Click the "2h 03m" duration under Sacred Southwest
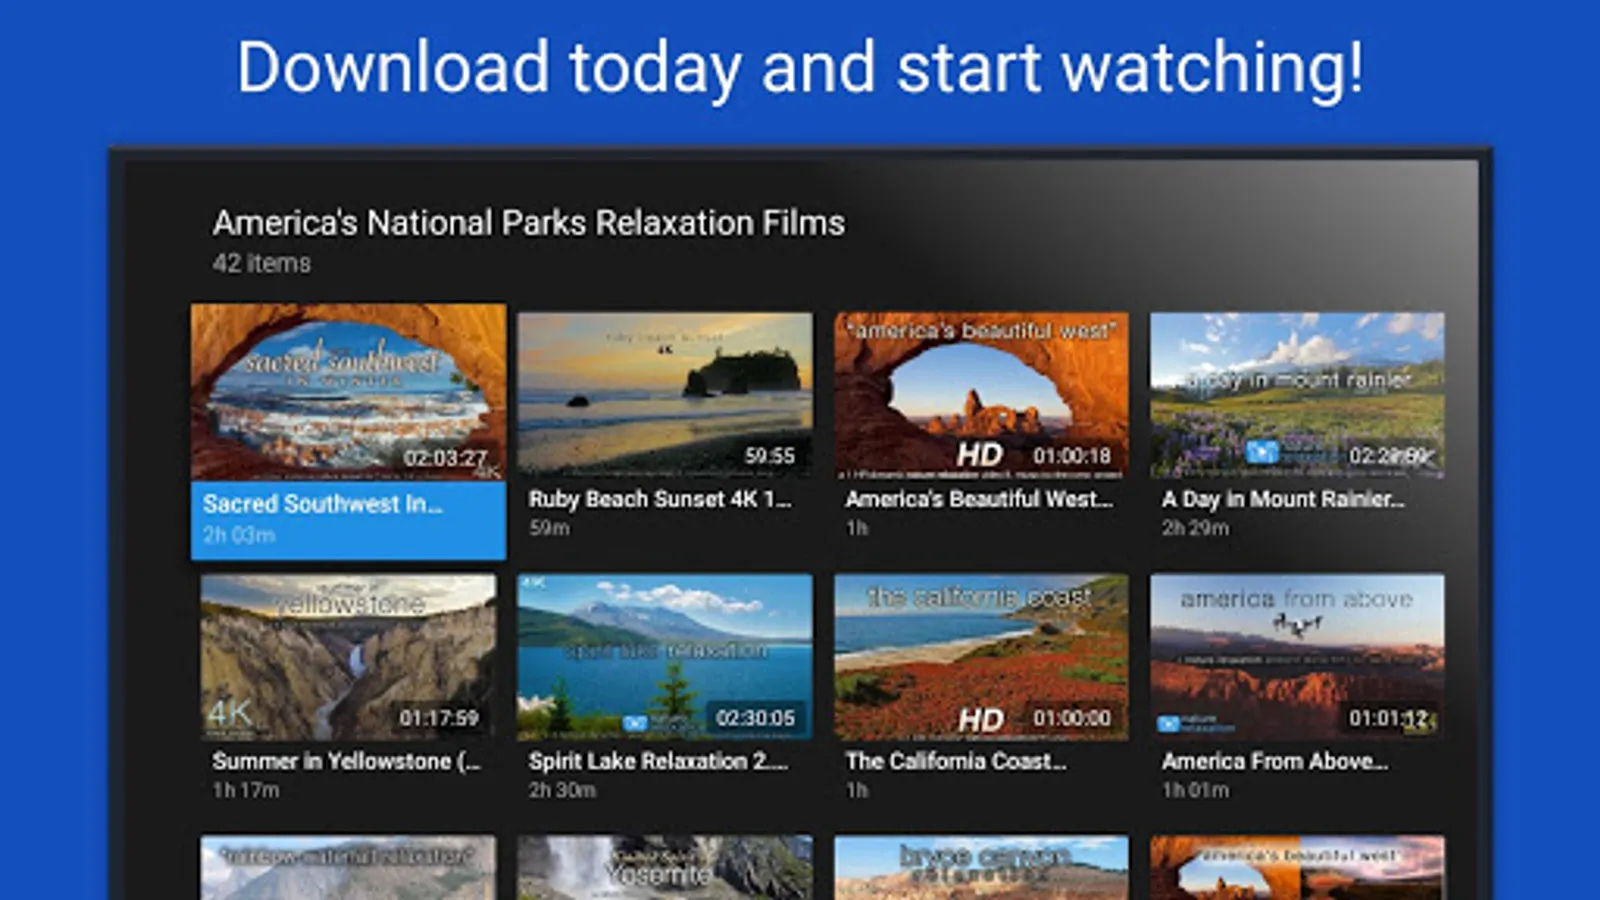 click(x=239, y=535)
